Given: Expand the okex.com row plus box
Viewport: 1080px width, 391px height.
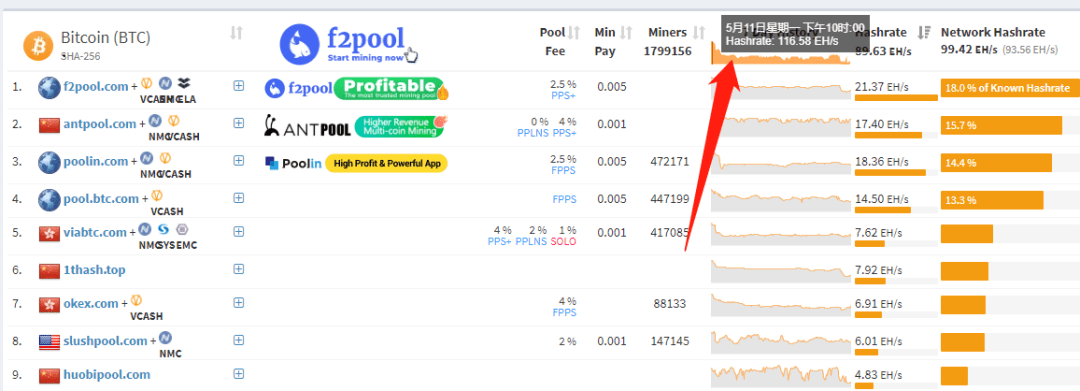Looking at the screenshot, I should (x=239, y=302).
